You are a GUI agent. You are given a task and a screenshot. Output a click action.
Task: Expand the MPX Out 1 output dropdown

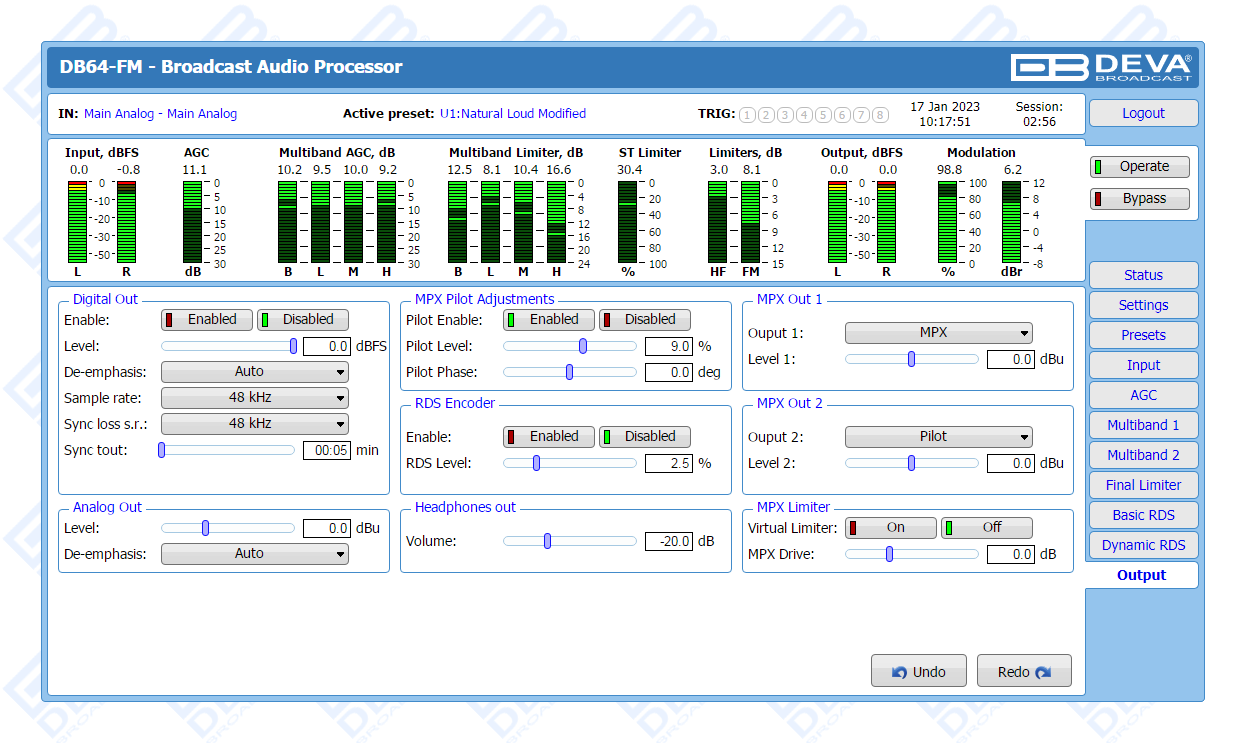pos(938,333)
